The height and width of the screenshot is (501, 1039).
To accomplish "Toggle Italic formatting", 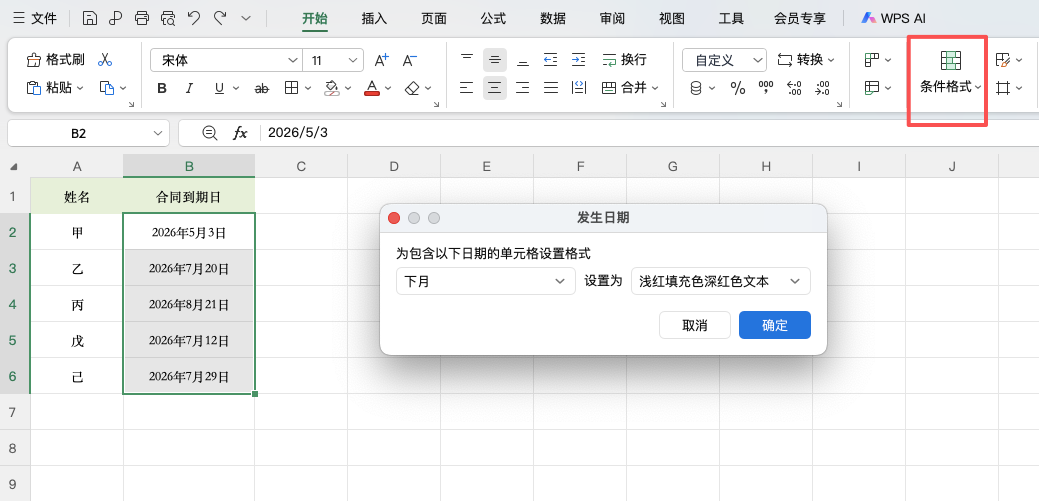I will (x=190, y=88).
